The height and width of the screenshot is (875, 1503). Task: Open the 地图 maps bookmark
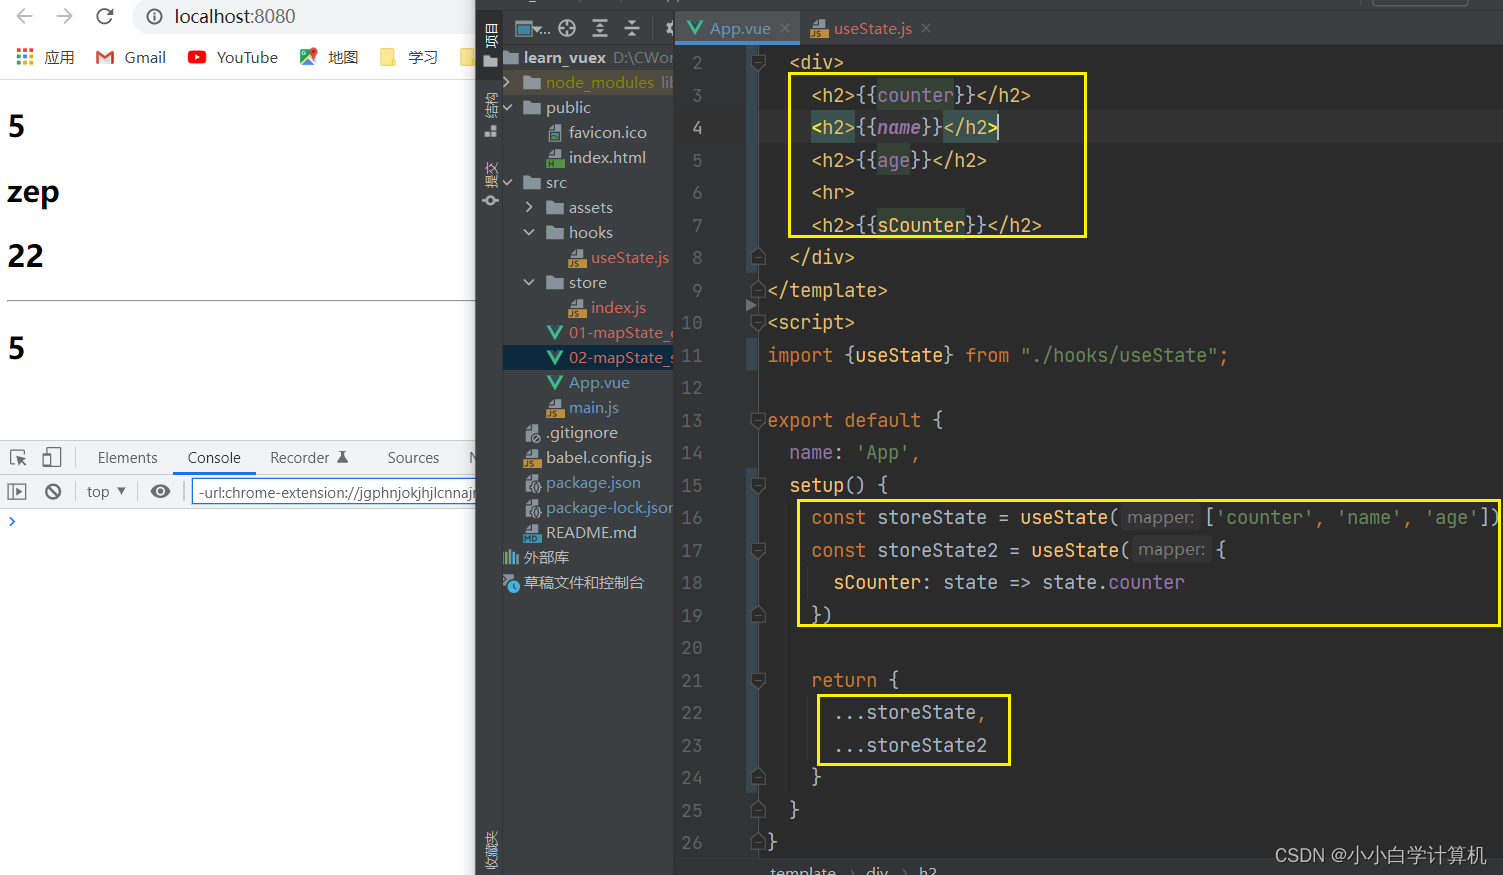329,57
